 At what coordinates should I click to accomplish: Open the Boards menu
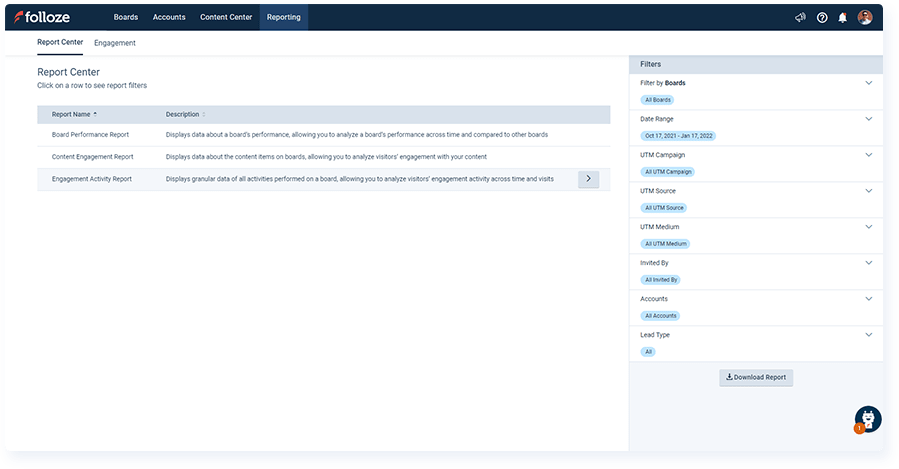[126, 17]
